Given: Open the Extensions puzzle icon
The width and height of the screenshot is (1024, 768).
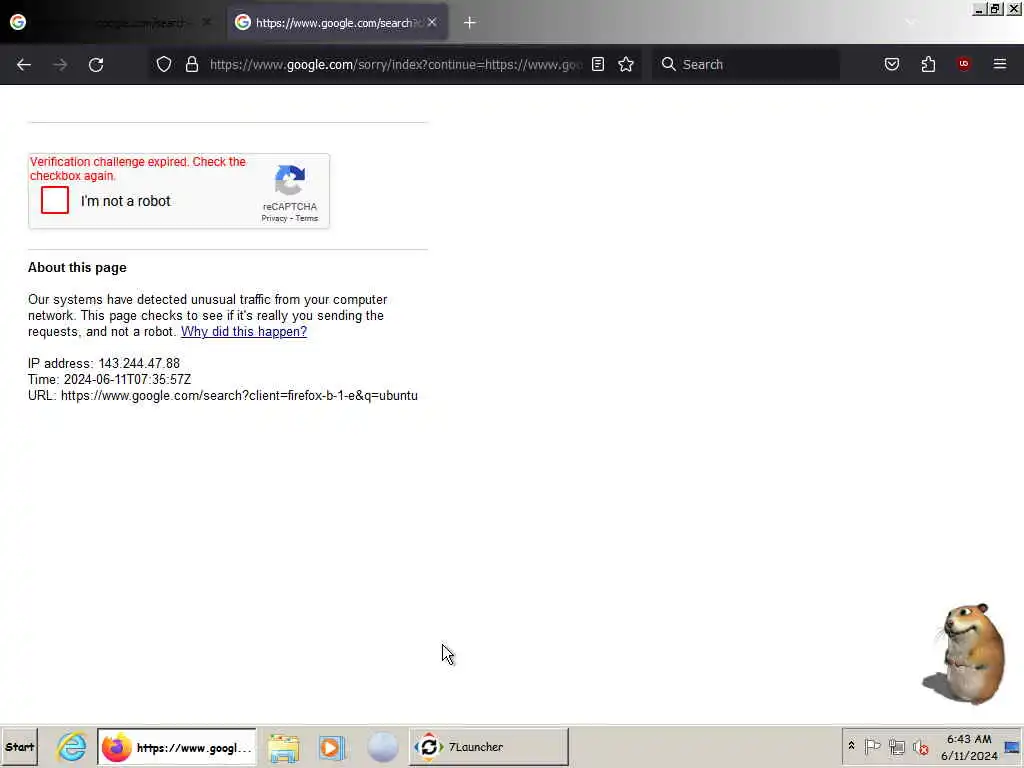Looking at the screenshot, I should pos(928,64).
